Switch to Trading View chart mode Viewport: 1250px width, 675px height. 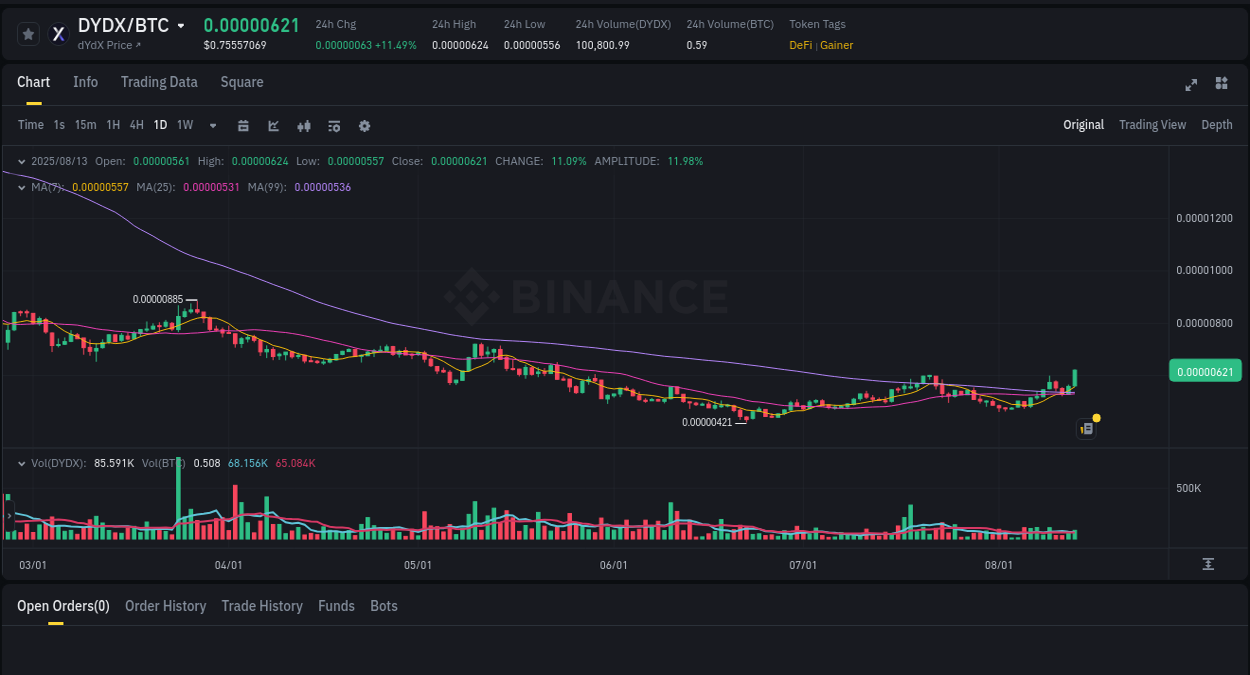[x=1152, y=125]
